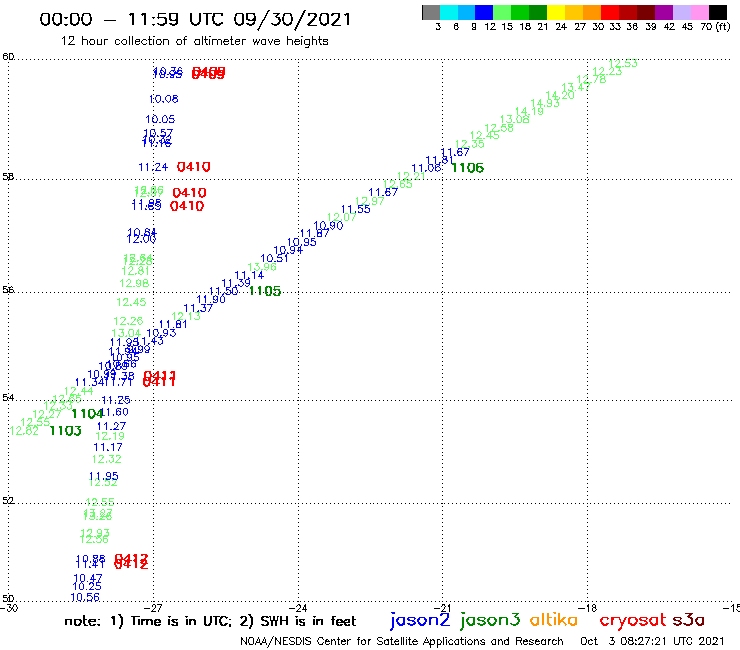Click the green swatch between 15 and 18
740x650 pixels.
(x=521, y=12)
